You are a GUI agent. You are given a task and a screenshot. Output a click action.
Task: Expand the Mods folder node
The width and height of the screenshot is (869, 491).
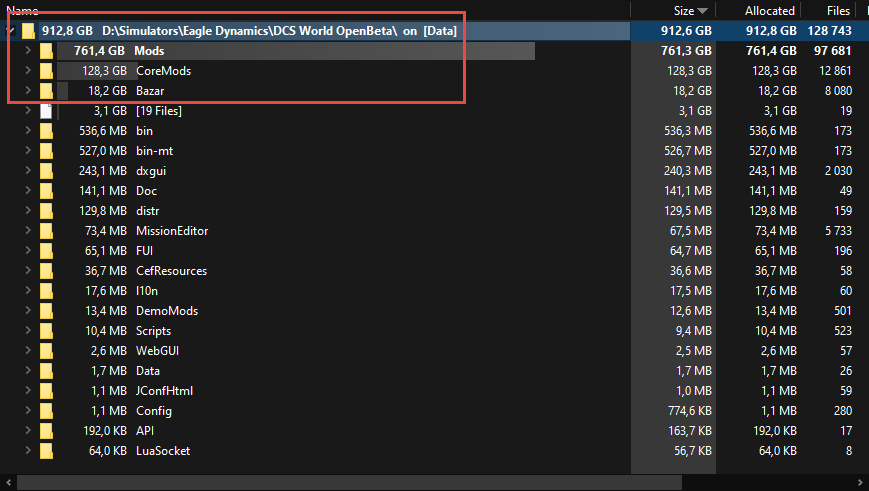[x=28, y=50]
